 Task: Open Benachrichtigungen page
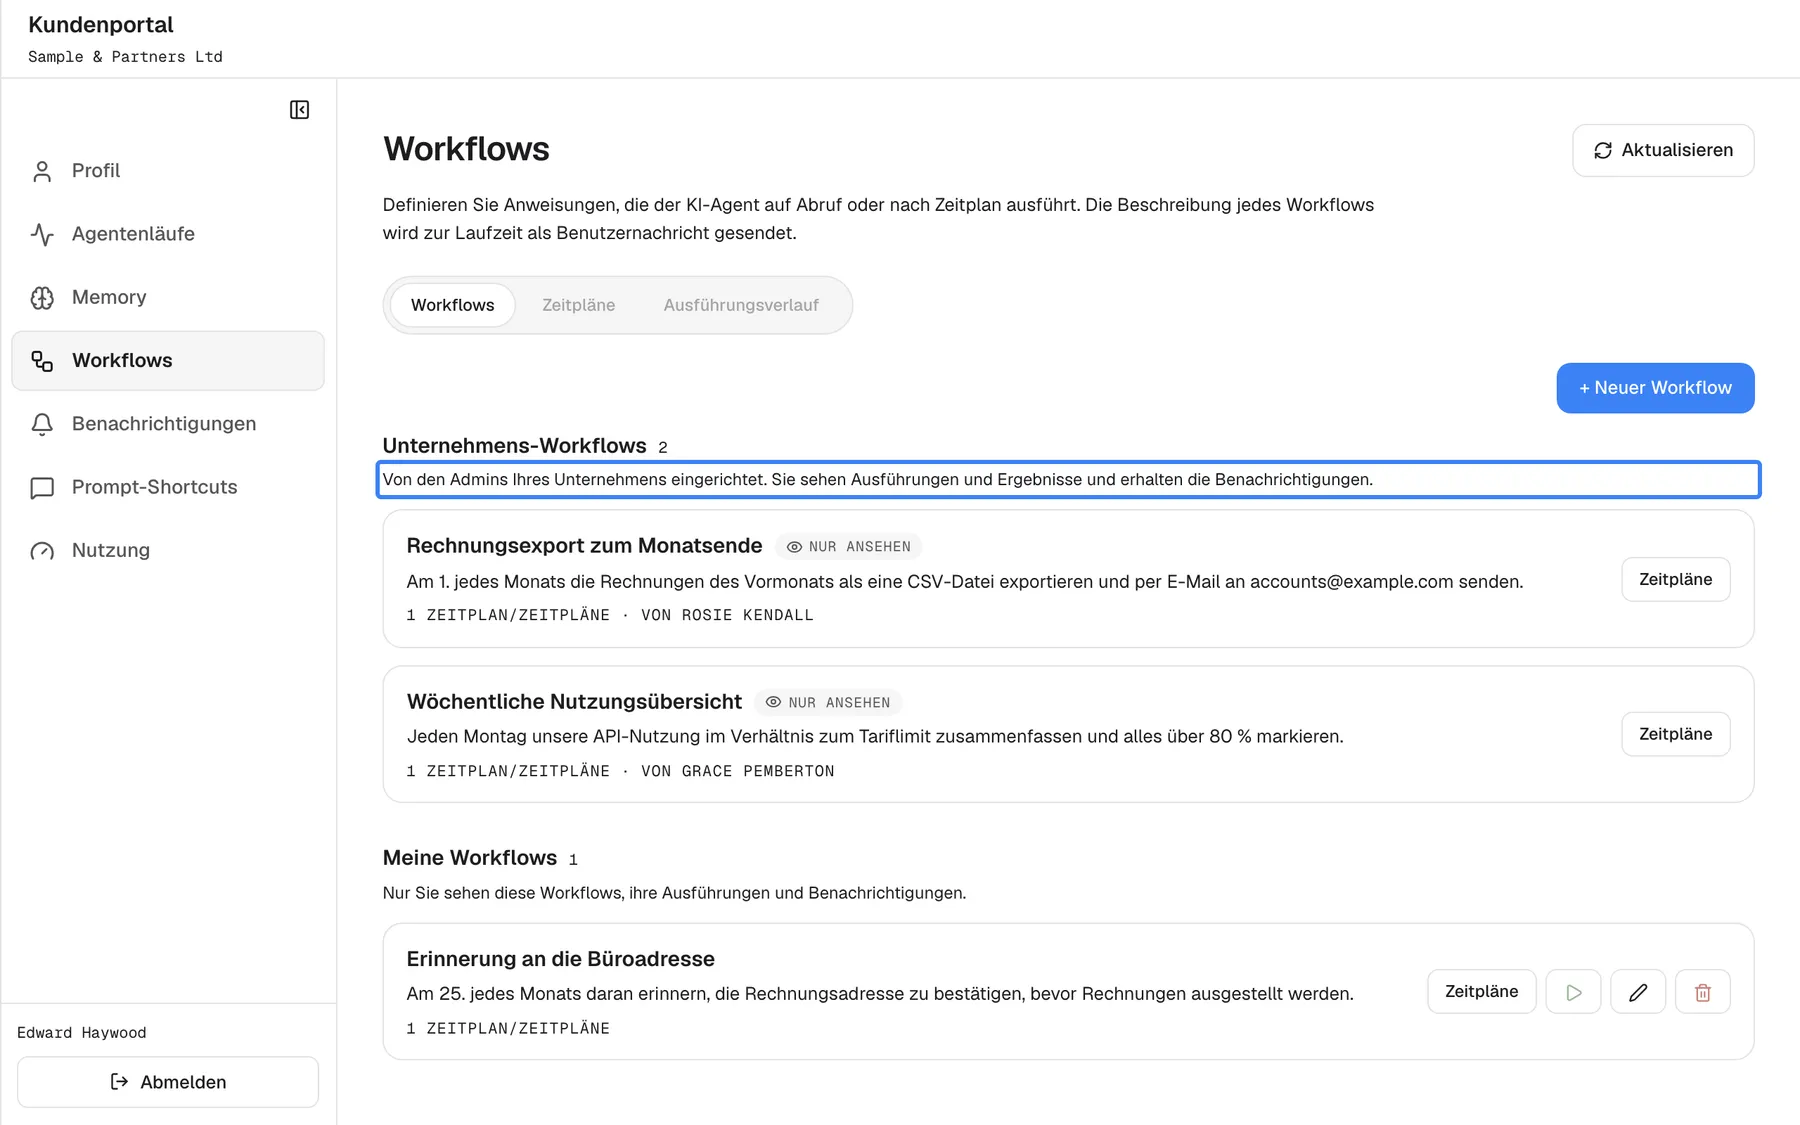pos(168,424)
